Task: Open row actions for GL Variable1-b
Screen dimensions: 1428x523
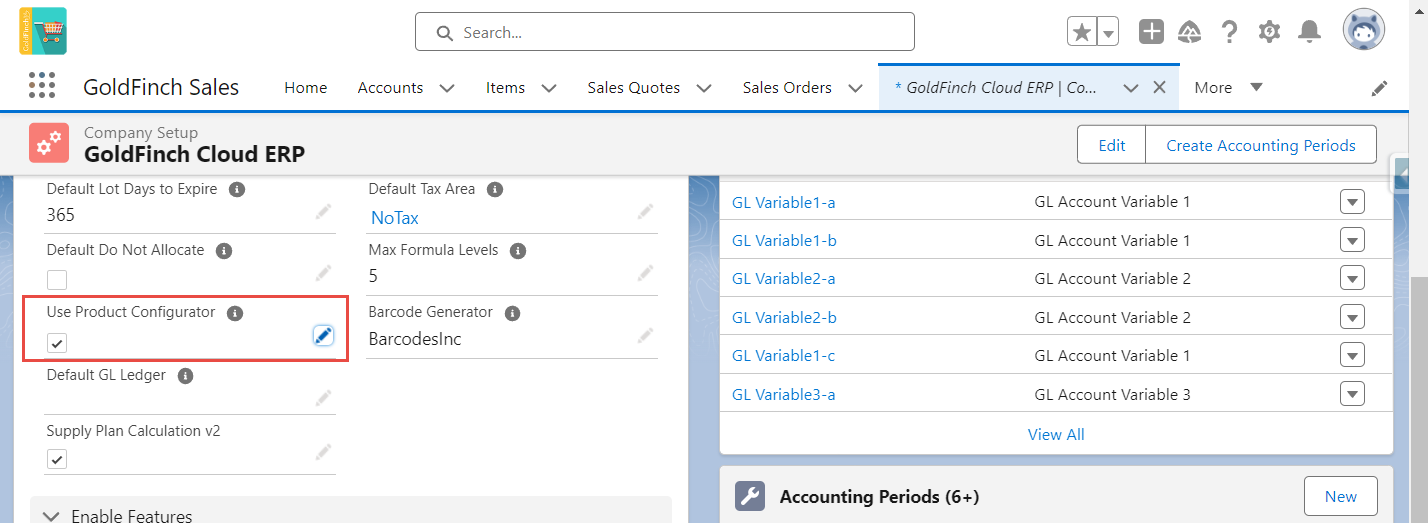Action: click(1352, 240)
